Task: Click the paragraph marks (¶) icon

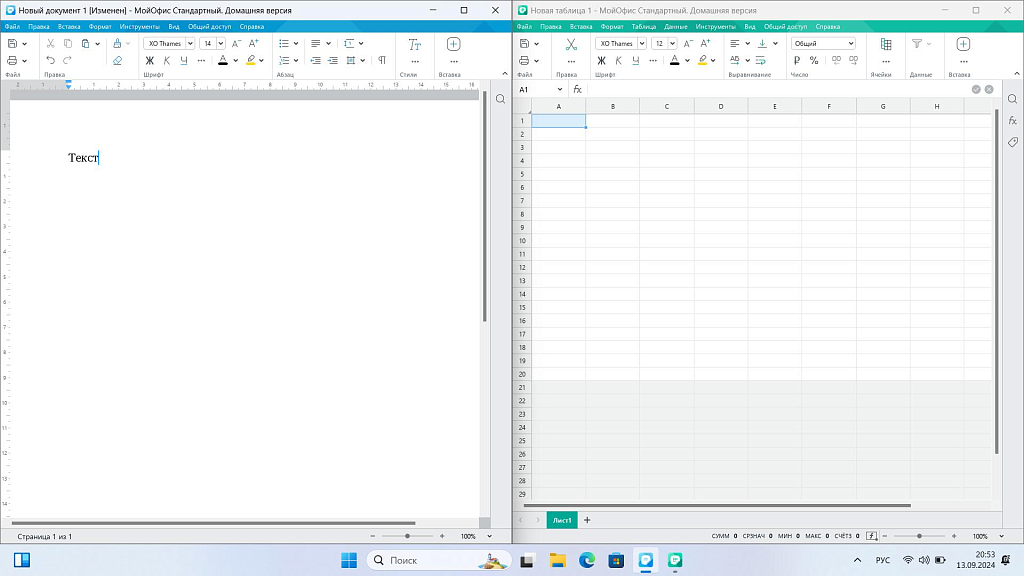Action: click(x=381, y=60)
